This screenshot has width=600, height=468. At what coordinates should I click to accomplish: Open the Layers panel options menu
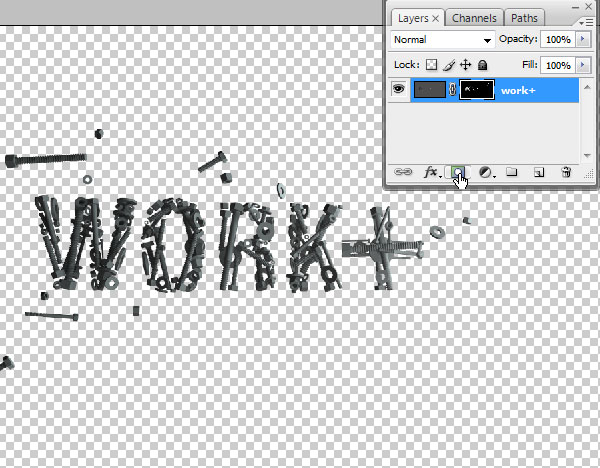[x=586, y=23]
